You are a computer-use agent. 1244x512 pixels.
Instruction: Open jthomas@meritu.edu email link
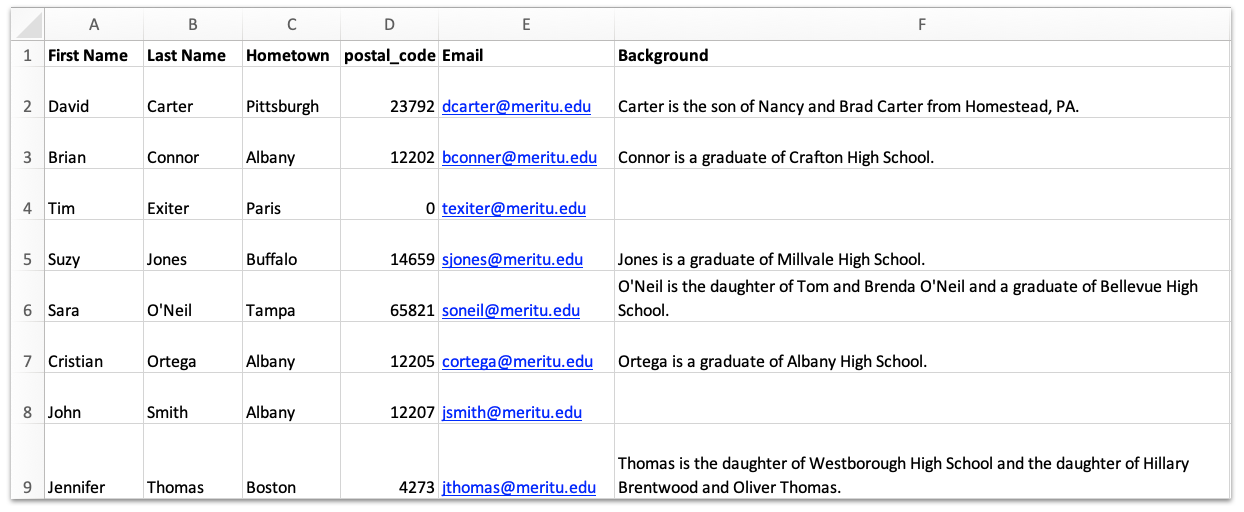519,487
